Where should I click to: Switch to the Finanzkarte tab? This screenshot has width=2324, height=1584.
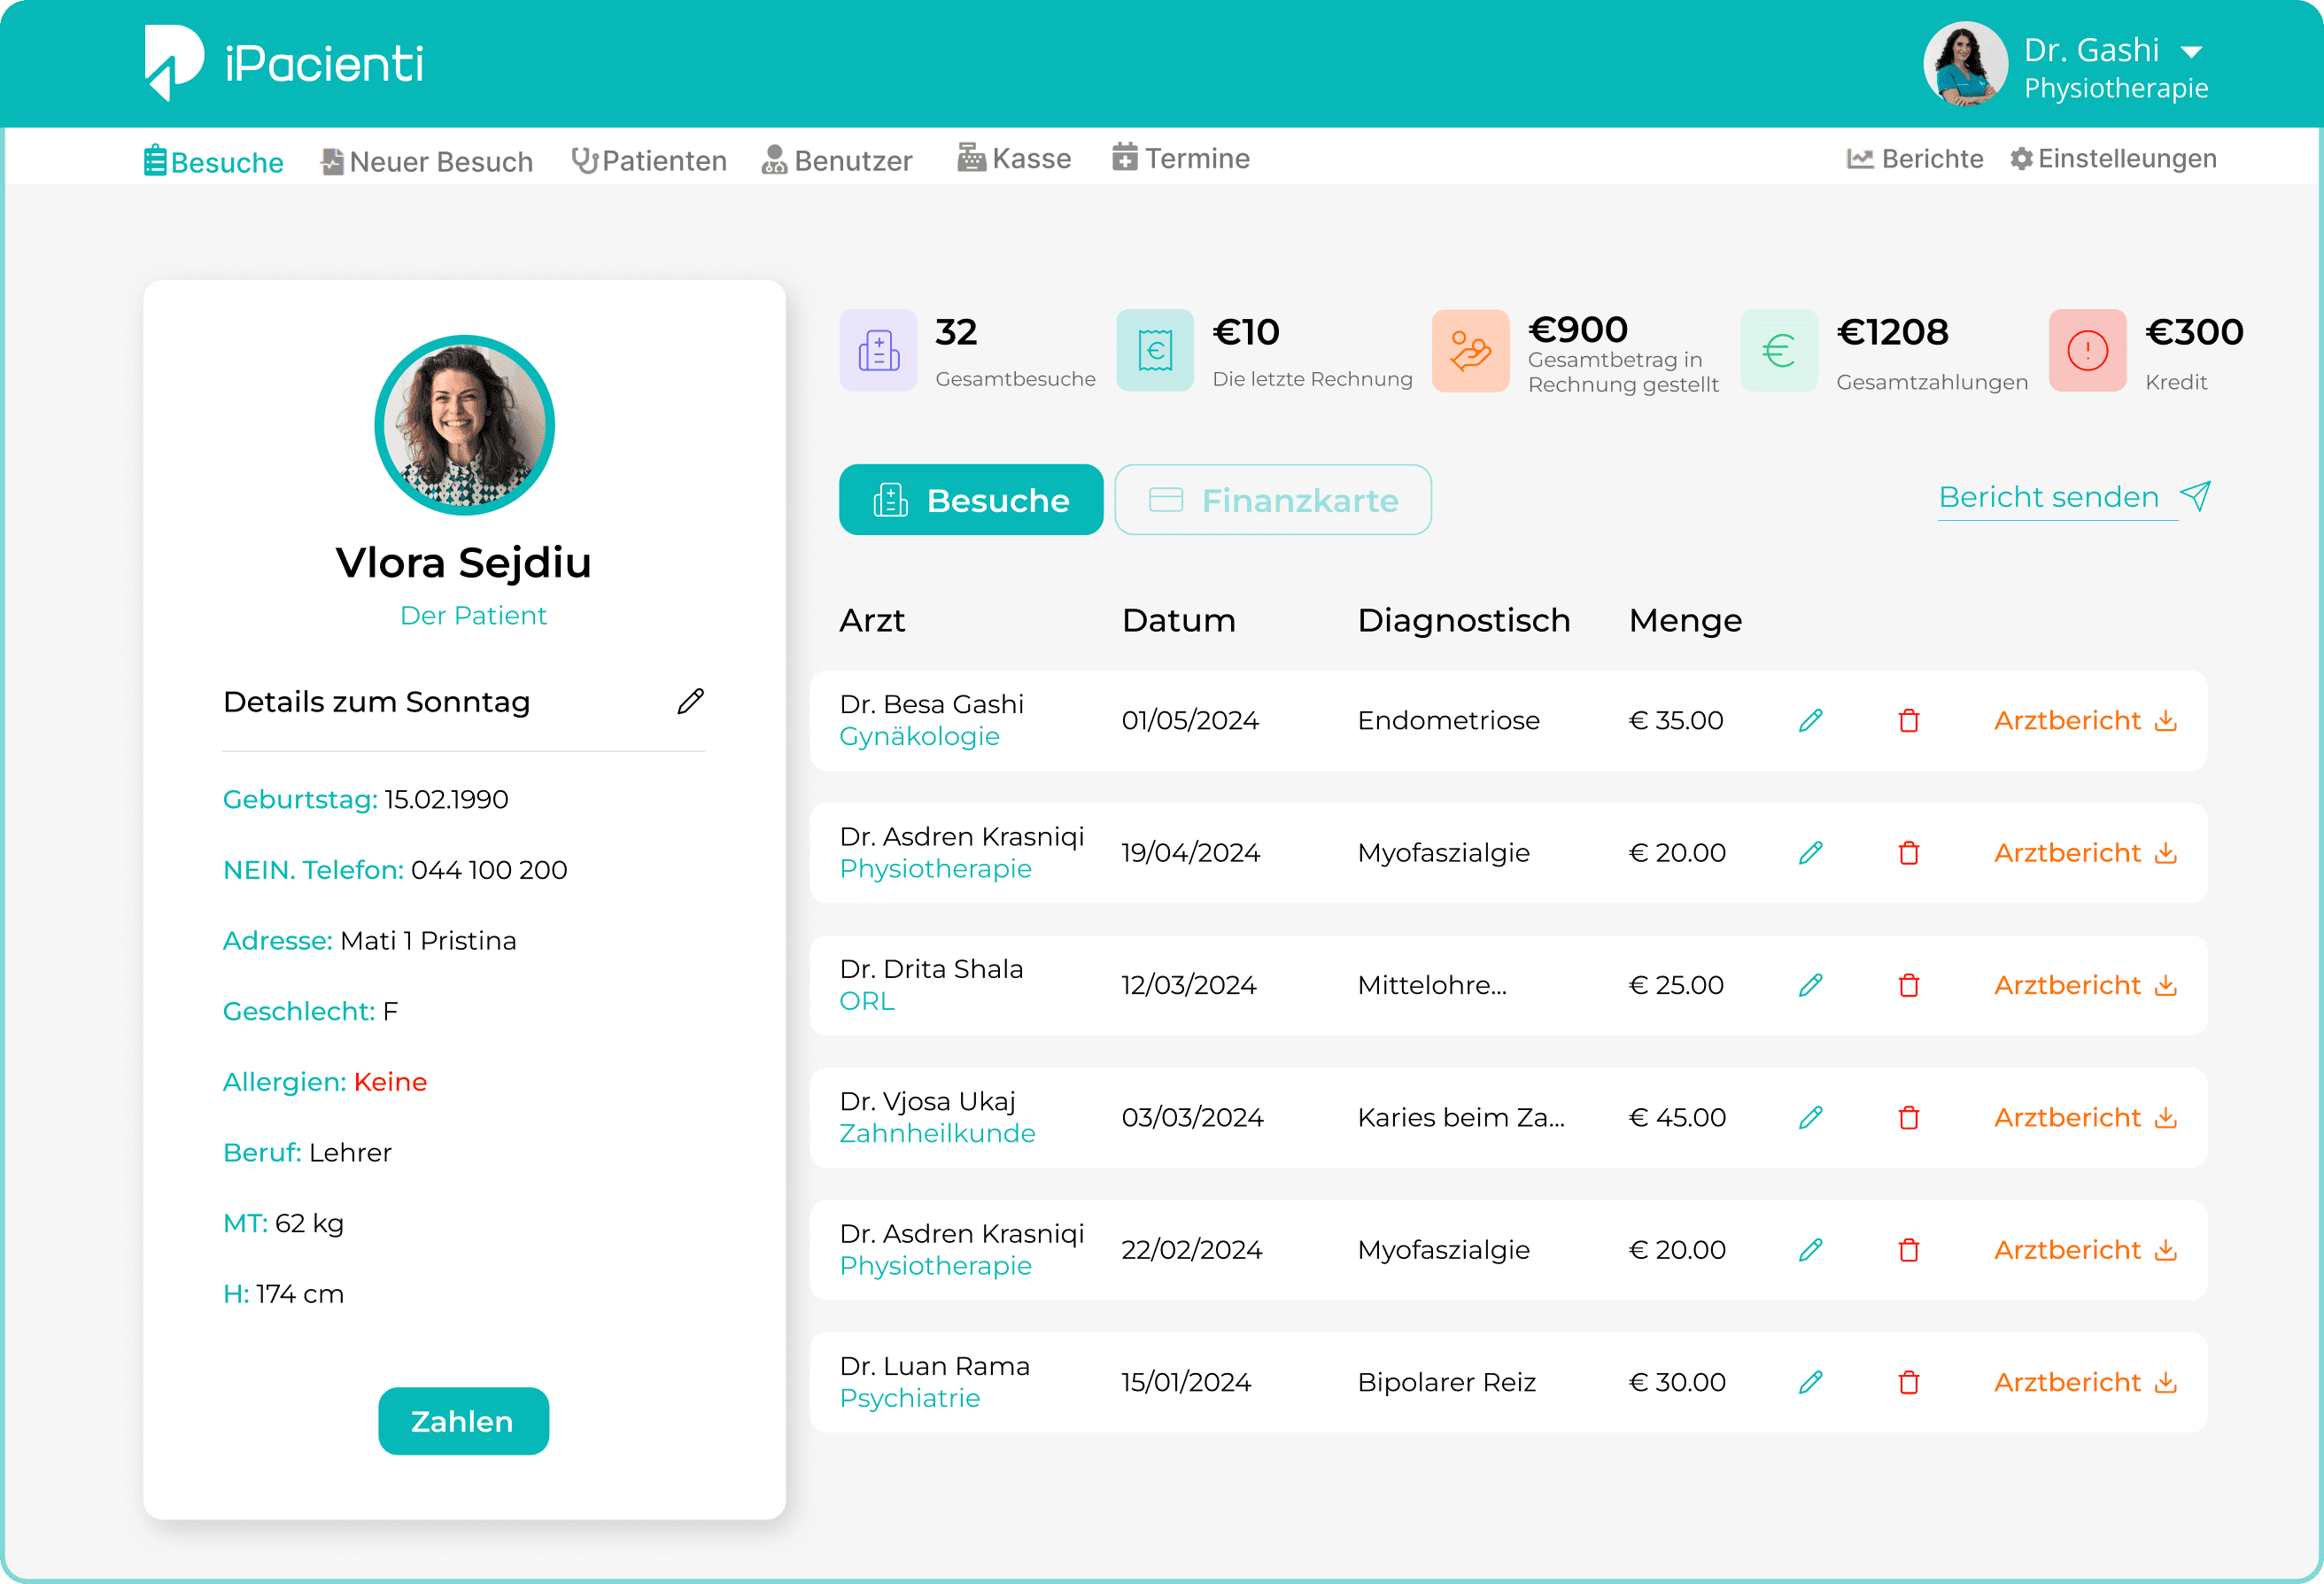coord(1272,500)
